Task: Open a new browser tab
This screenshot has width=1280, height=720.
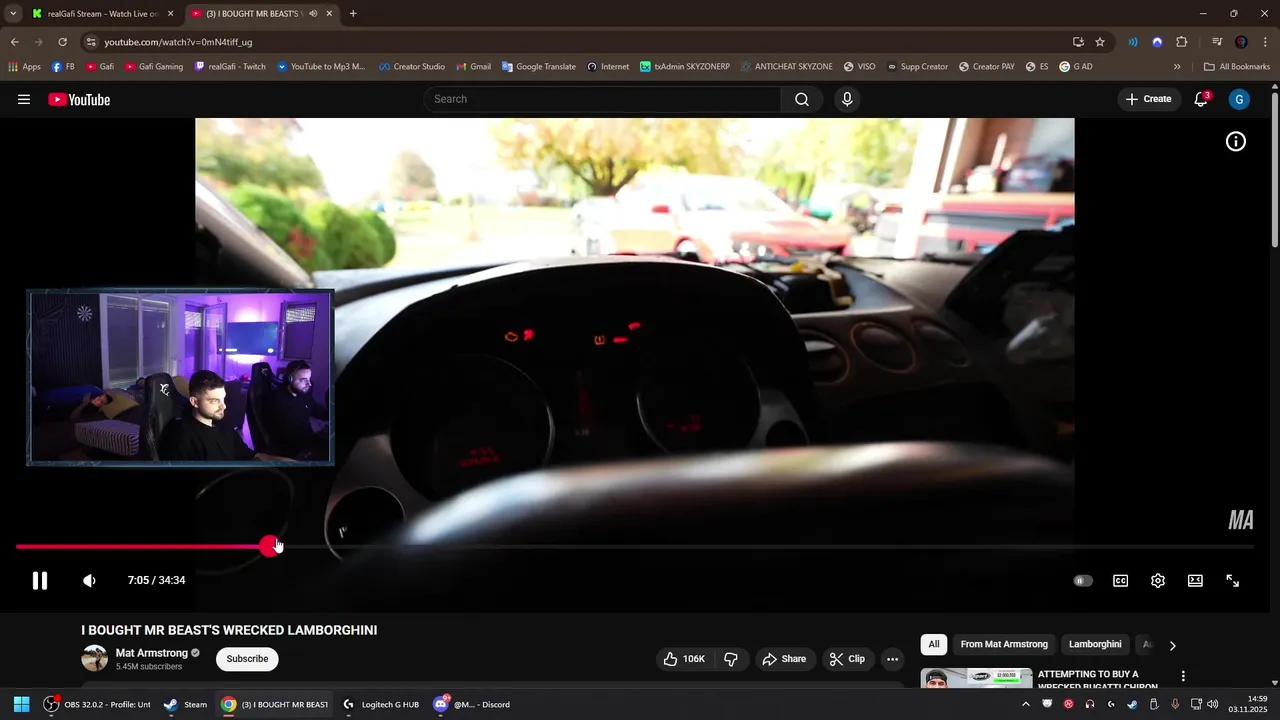Action: [x=353, y=14]
